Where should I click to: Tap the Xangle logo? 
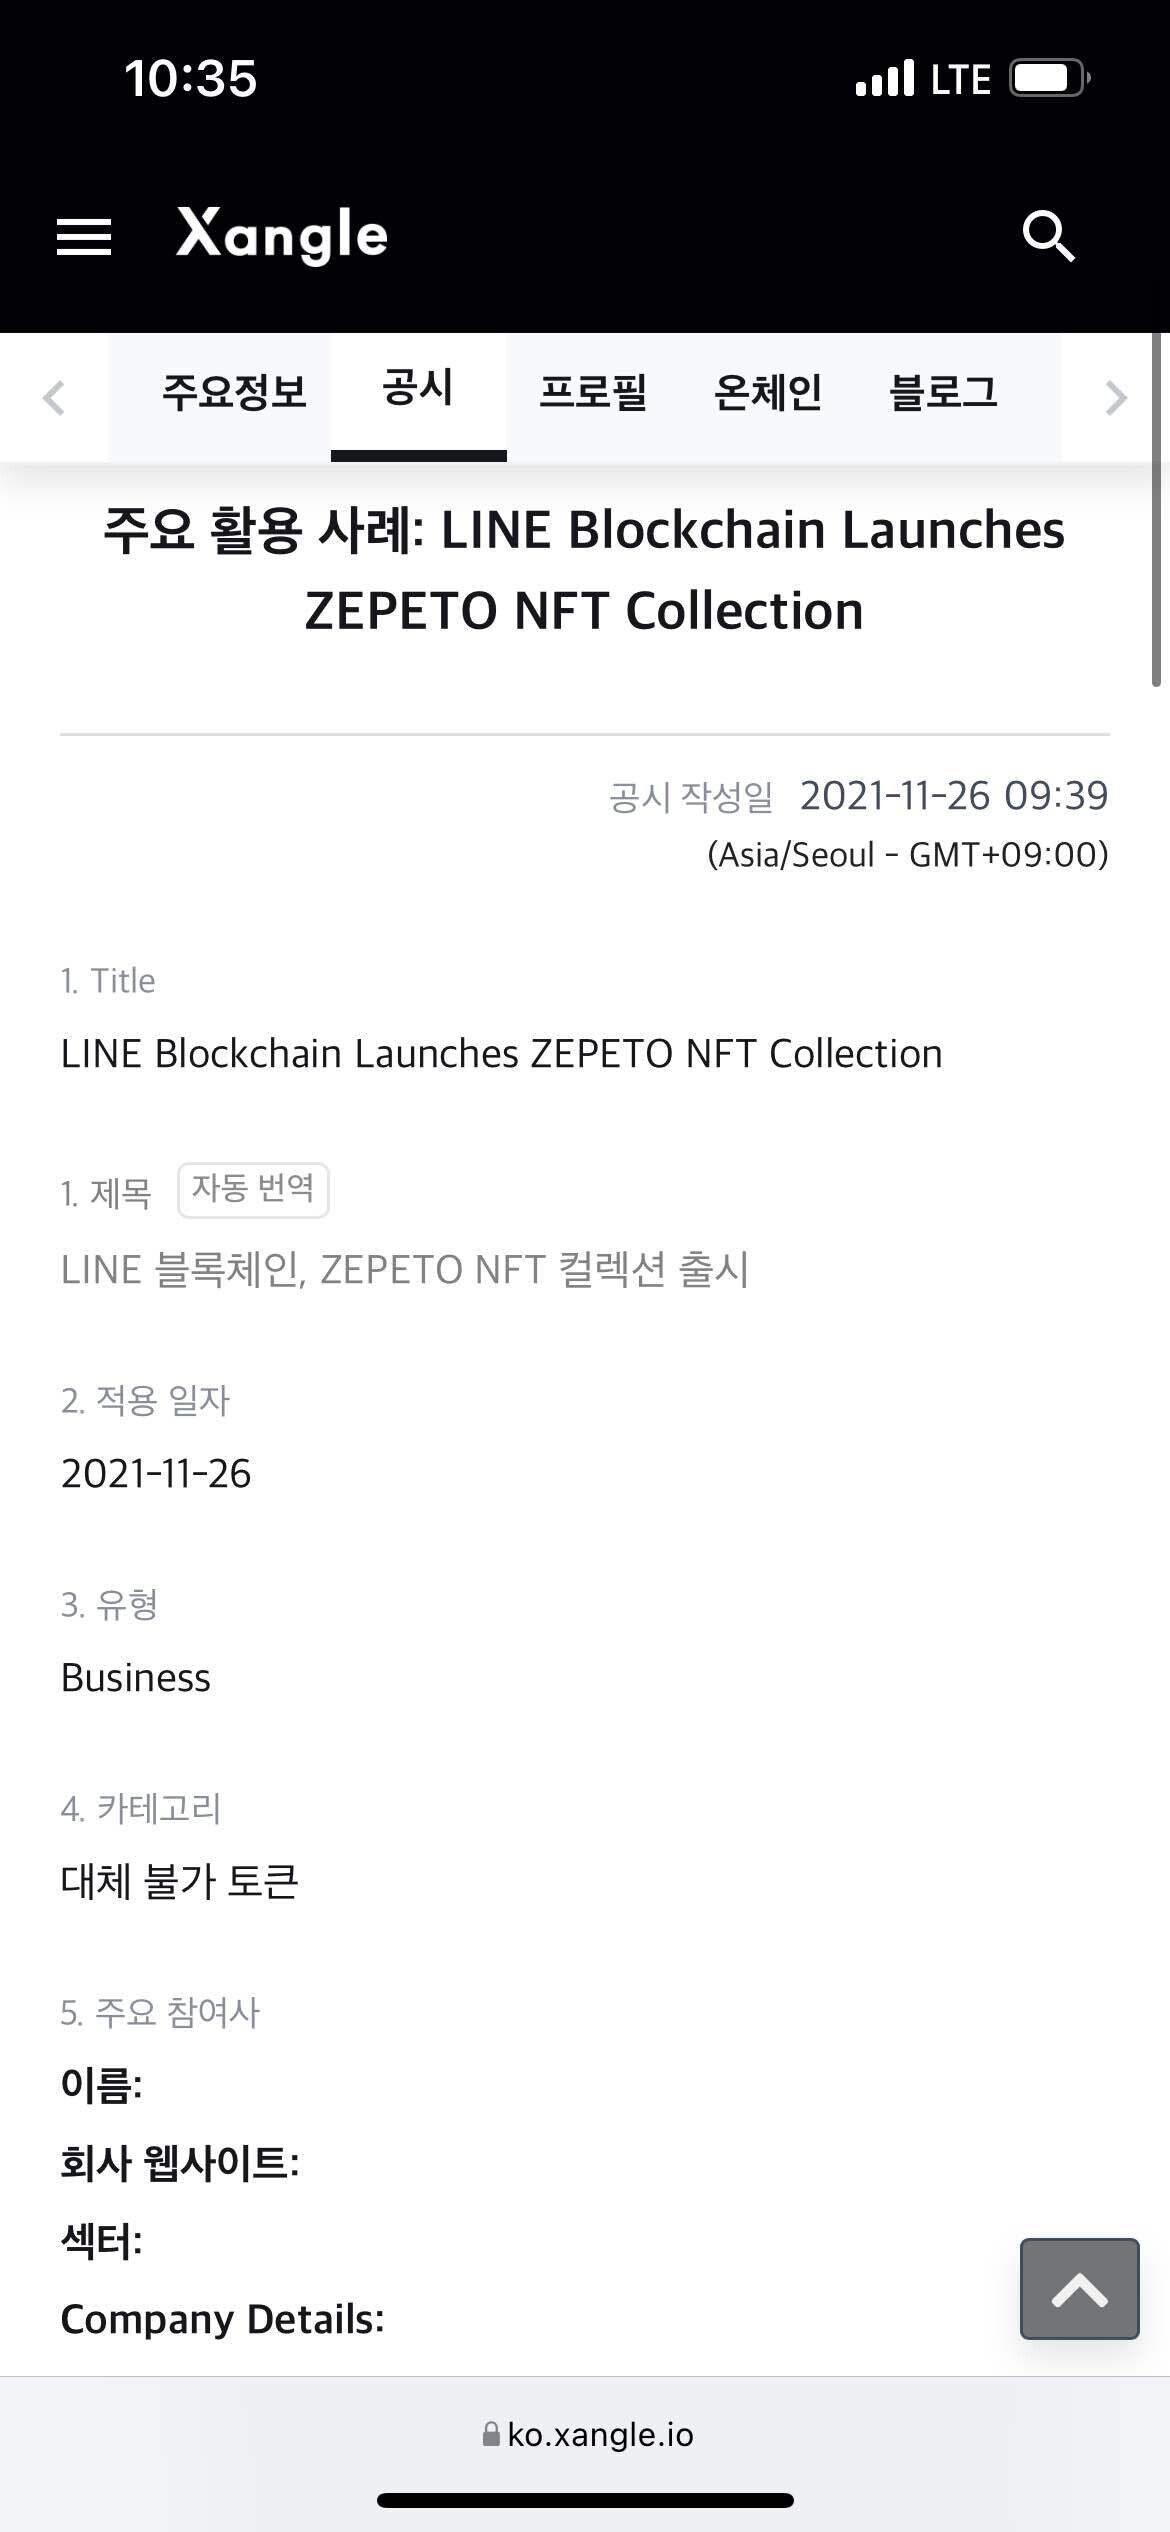pyautogui.click(x=282, y=235)
